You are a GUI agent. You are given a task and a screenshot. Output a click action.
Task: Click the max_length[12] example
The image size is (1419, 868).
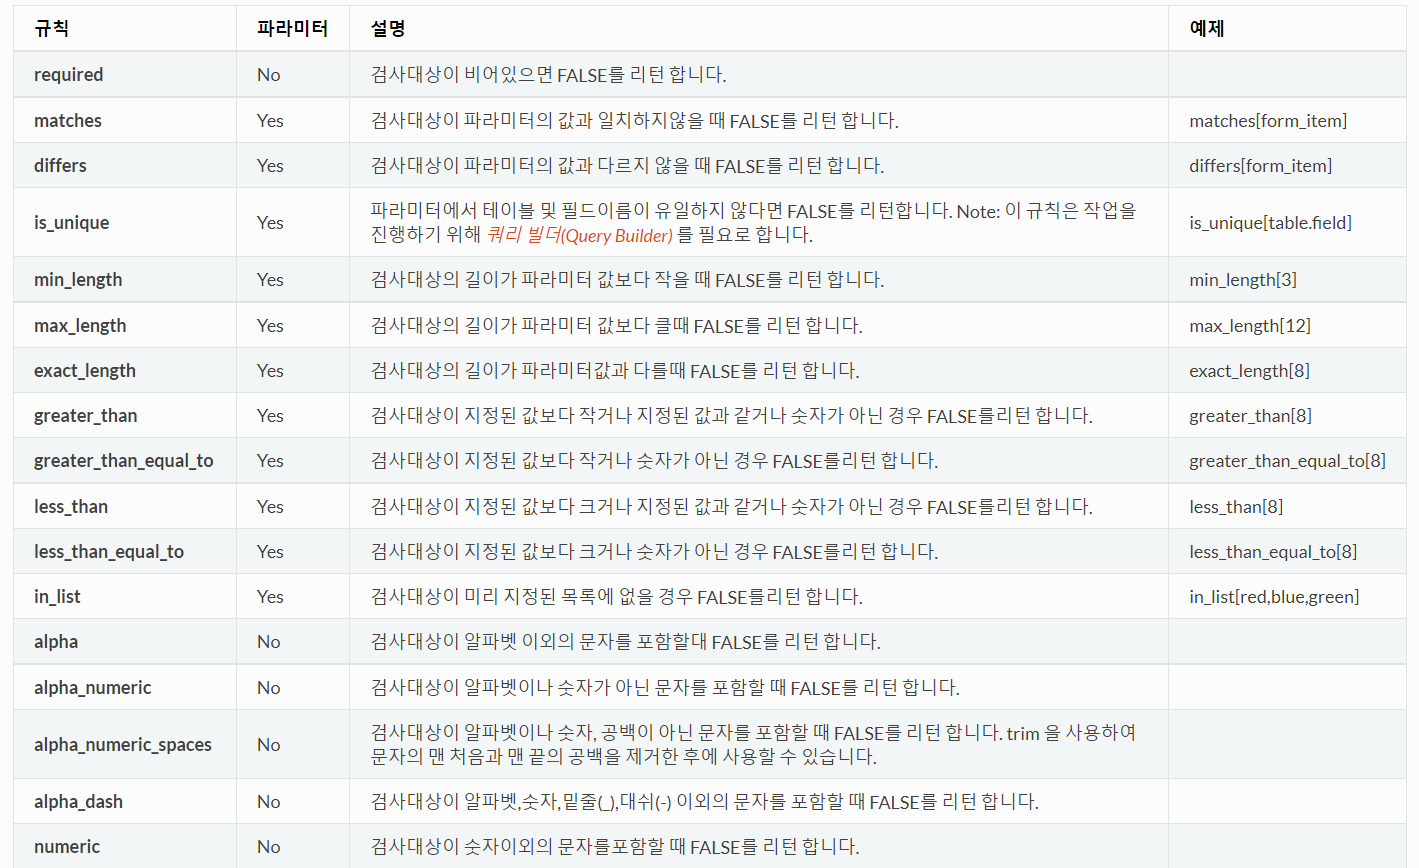(x=1249, y=326)
